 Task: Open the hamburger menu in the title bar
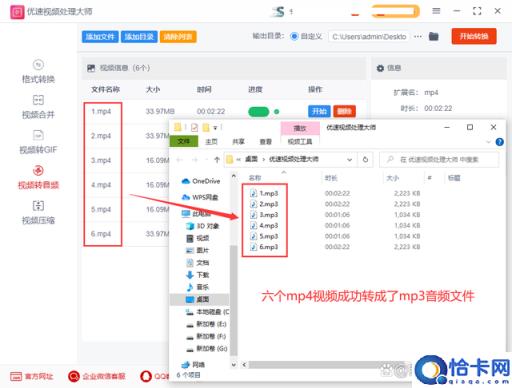[x=436, y=11]
